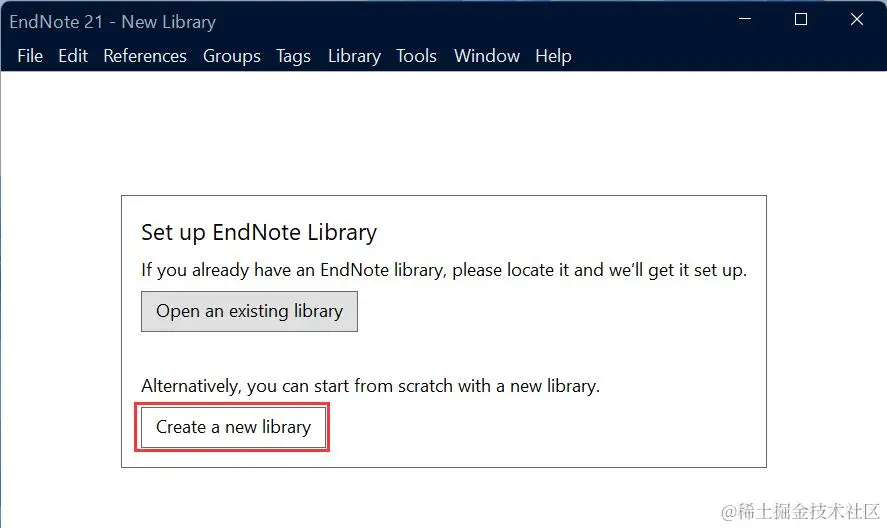Click the text about locating an existing library
The image size is (887, 528).
click(444, 270)
